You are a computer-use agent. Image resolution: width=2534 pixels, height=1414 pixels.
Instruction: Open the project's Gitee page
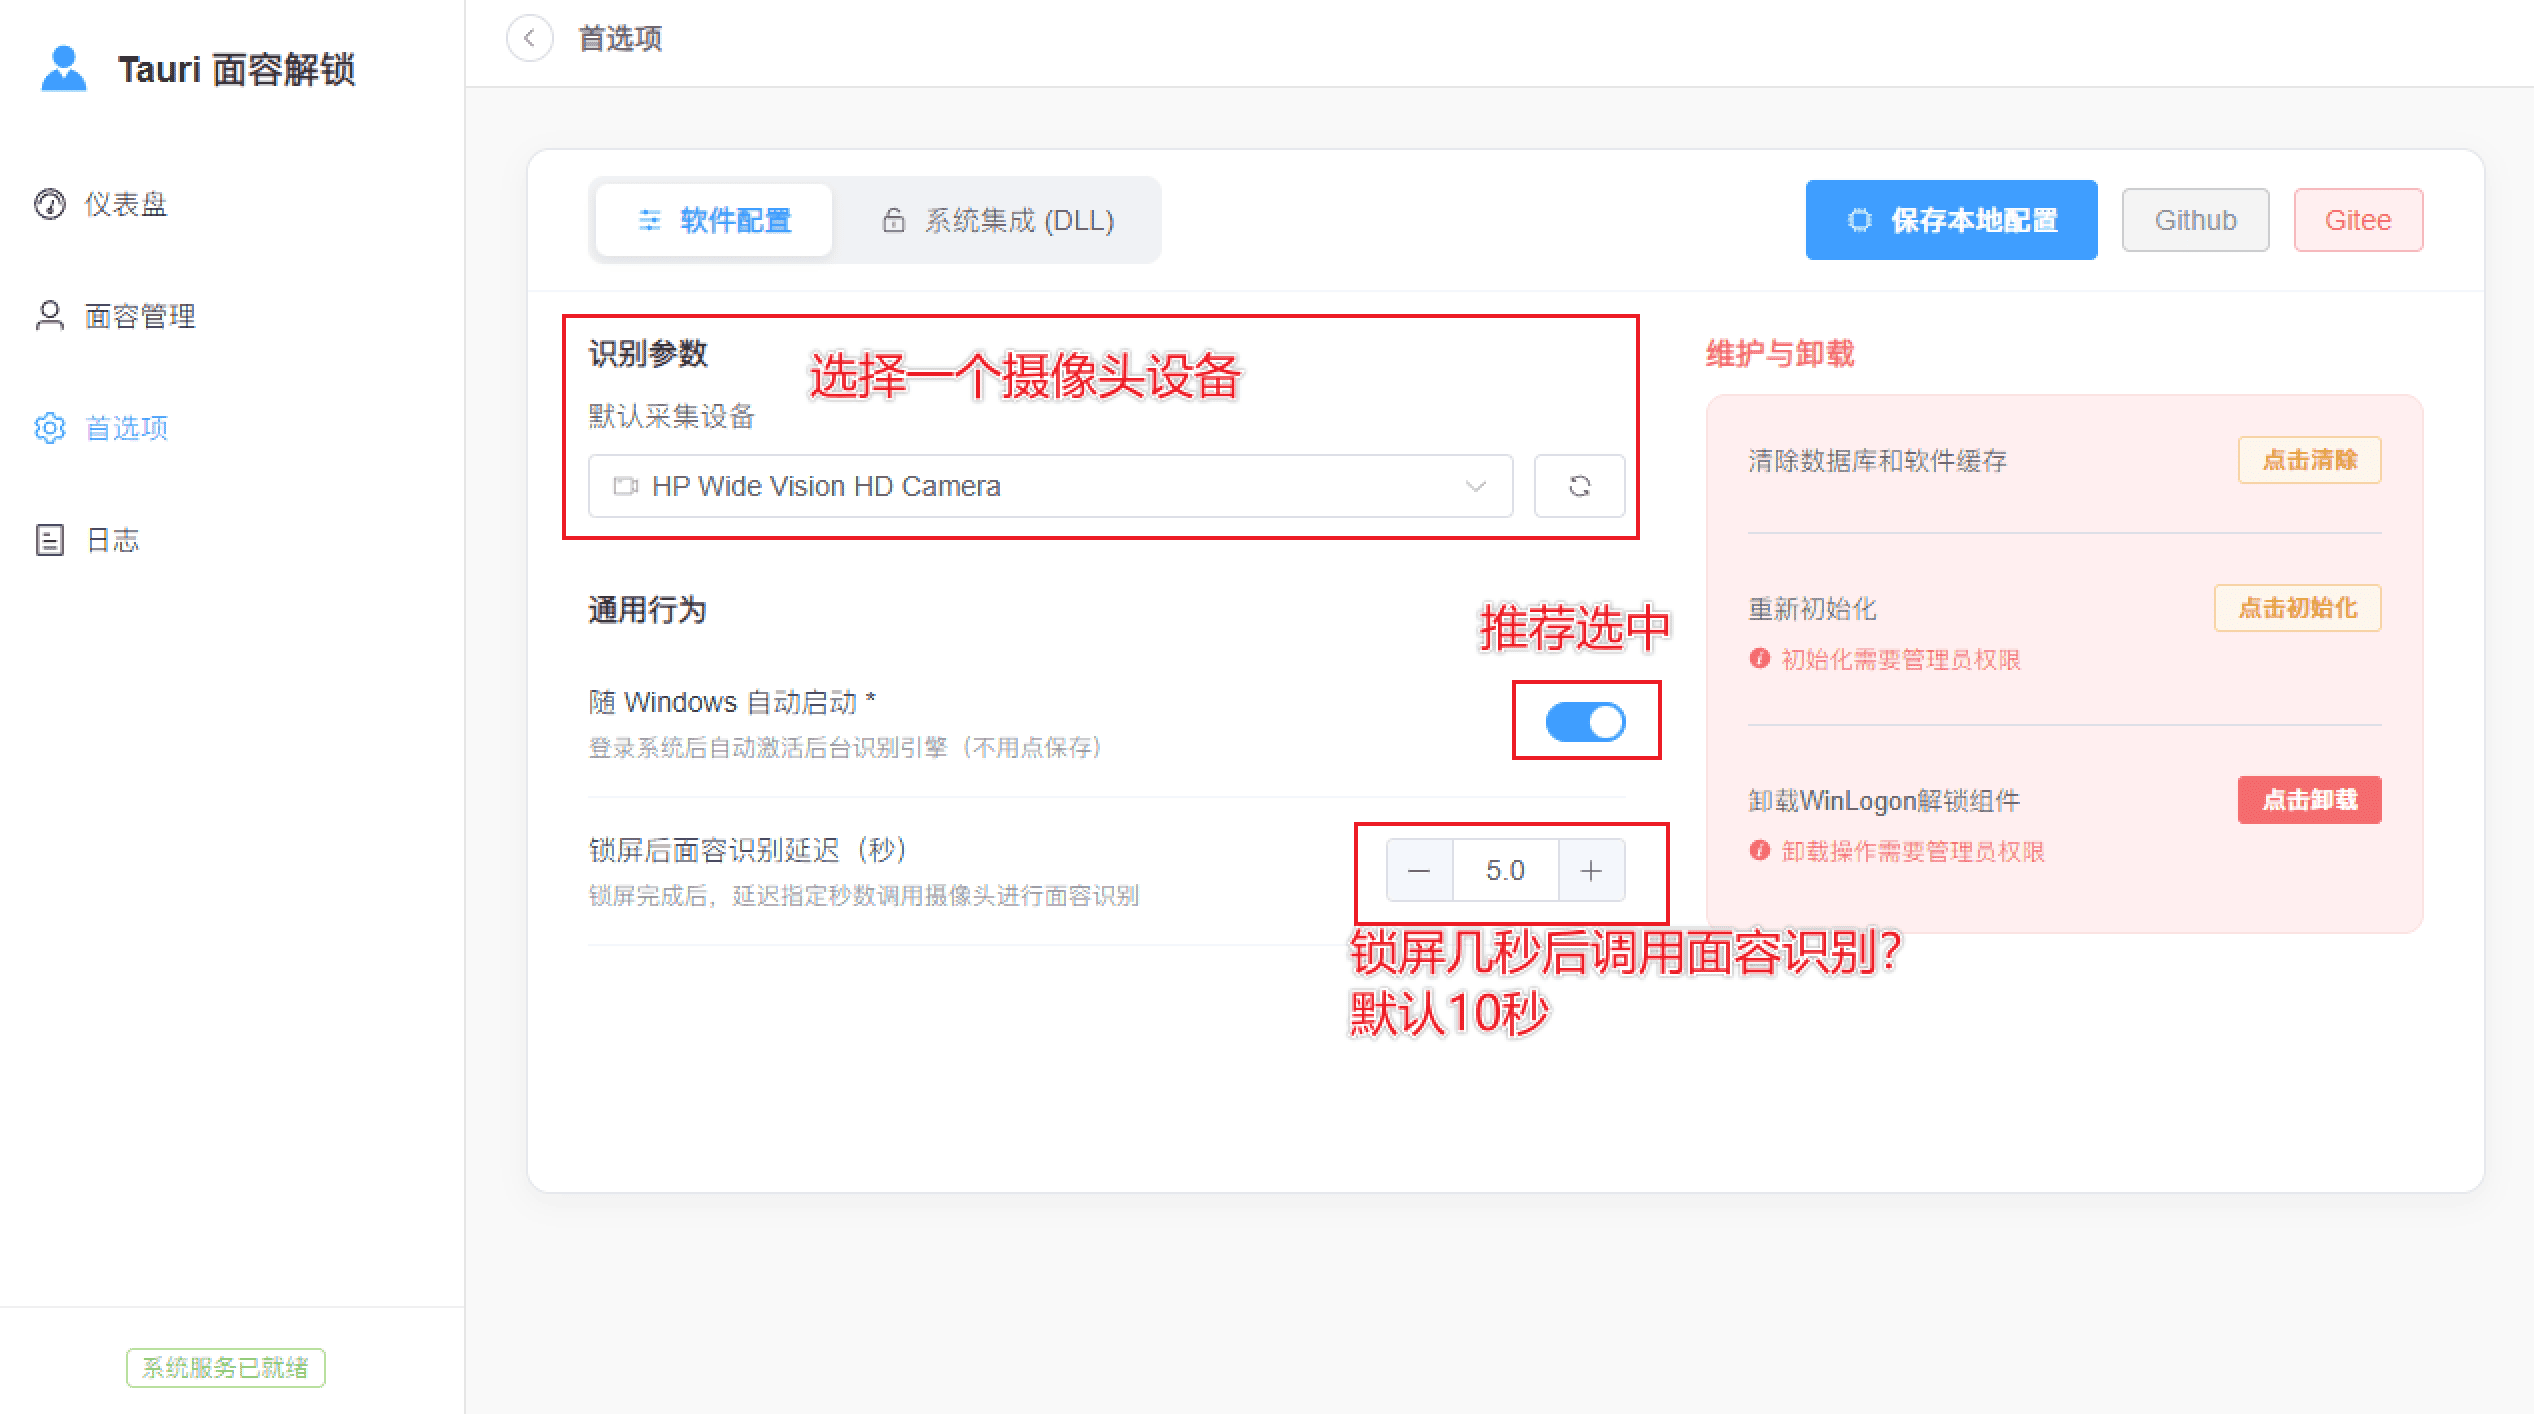pyautogui.click(x=2358, y=219)
